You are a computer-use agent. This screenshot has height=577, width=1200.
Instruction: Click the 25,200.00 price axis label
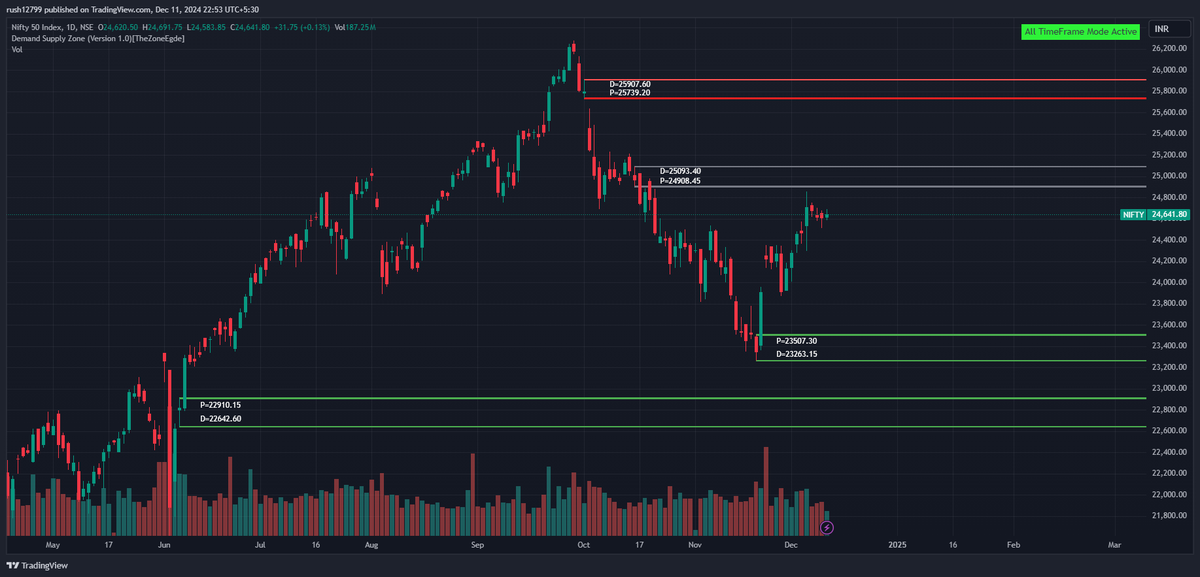point(1168,155)
